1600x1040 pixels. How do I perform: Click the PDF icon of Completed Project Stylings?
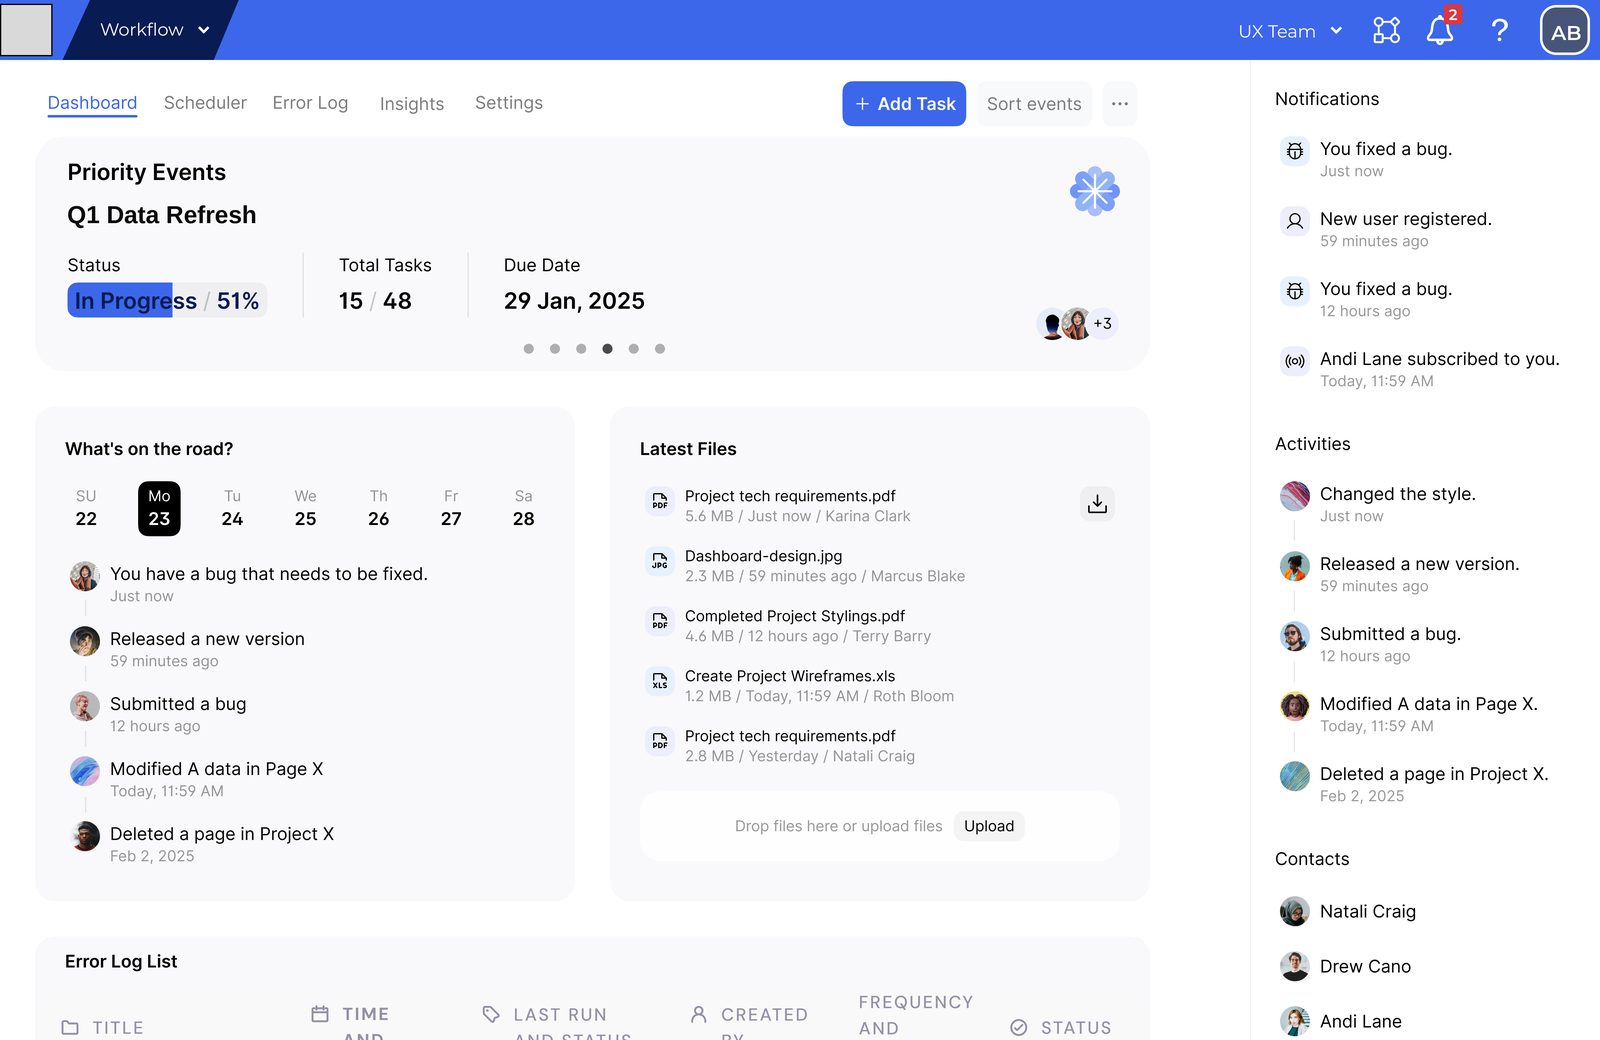[x=660, y=621]
